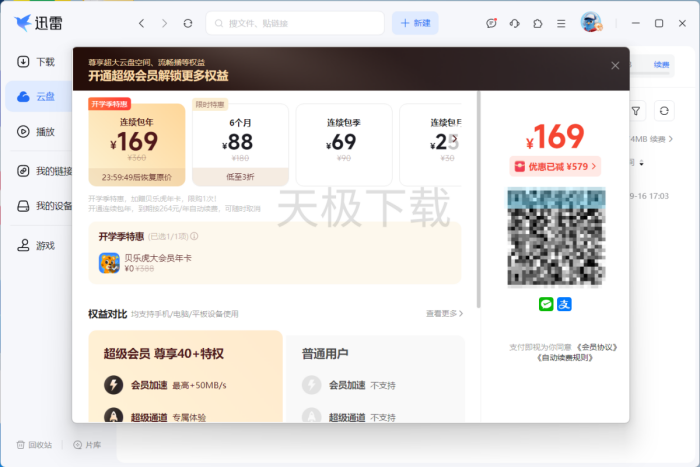The image size is (700, 467).
Task: Click the 普通用户 column heading
Action: 325,354
